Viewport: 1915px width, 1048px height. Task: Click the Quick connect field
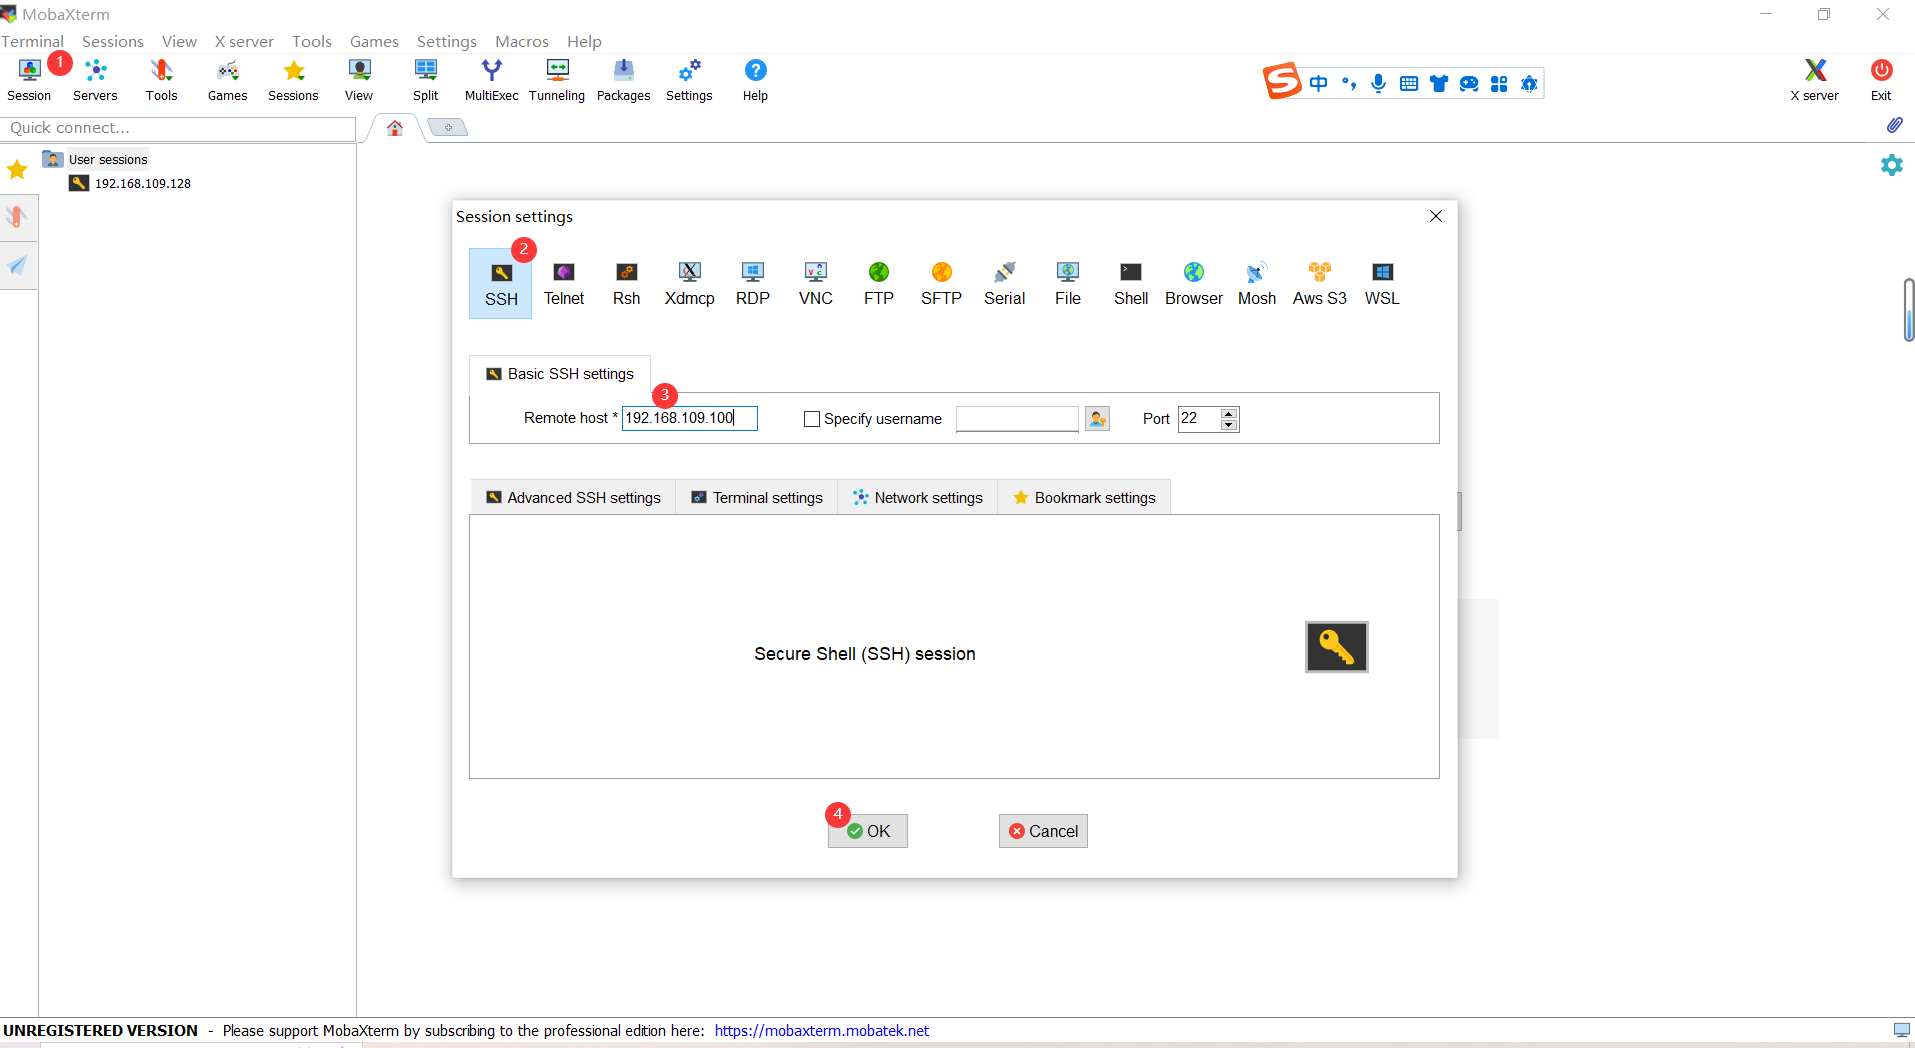(178, 128)
